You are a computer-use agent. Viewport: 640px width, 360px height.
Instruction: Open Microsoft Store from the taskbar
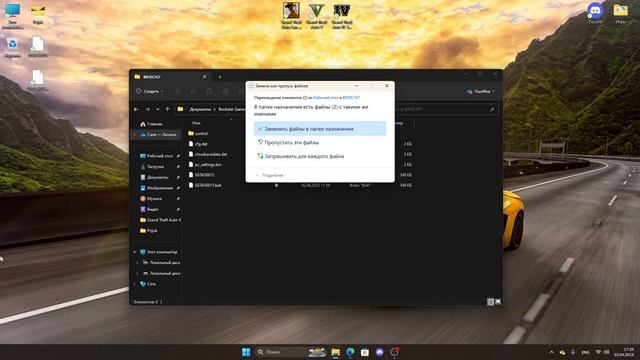point(365,352)
